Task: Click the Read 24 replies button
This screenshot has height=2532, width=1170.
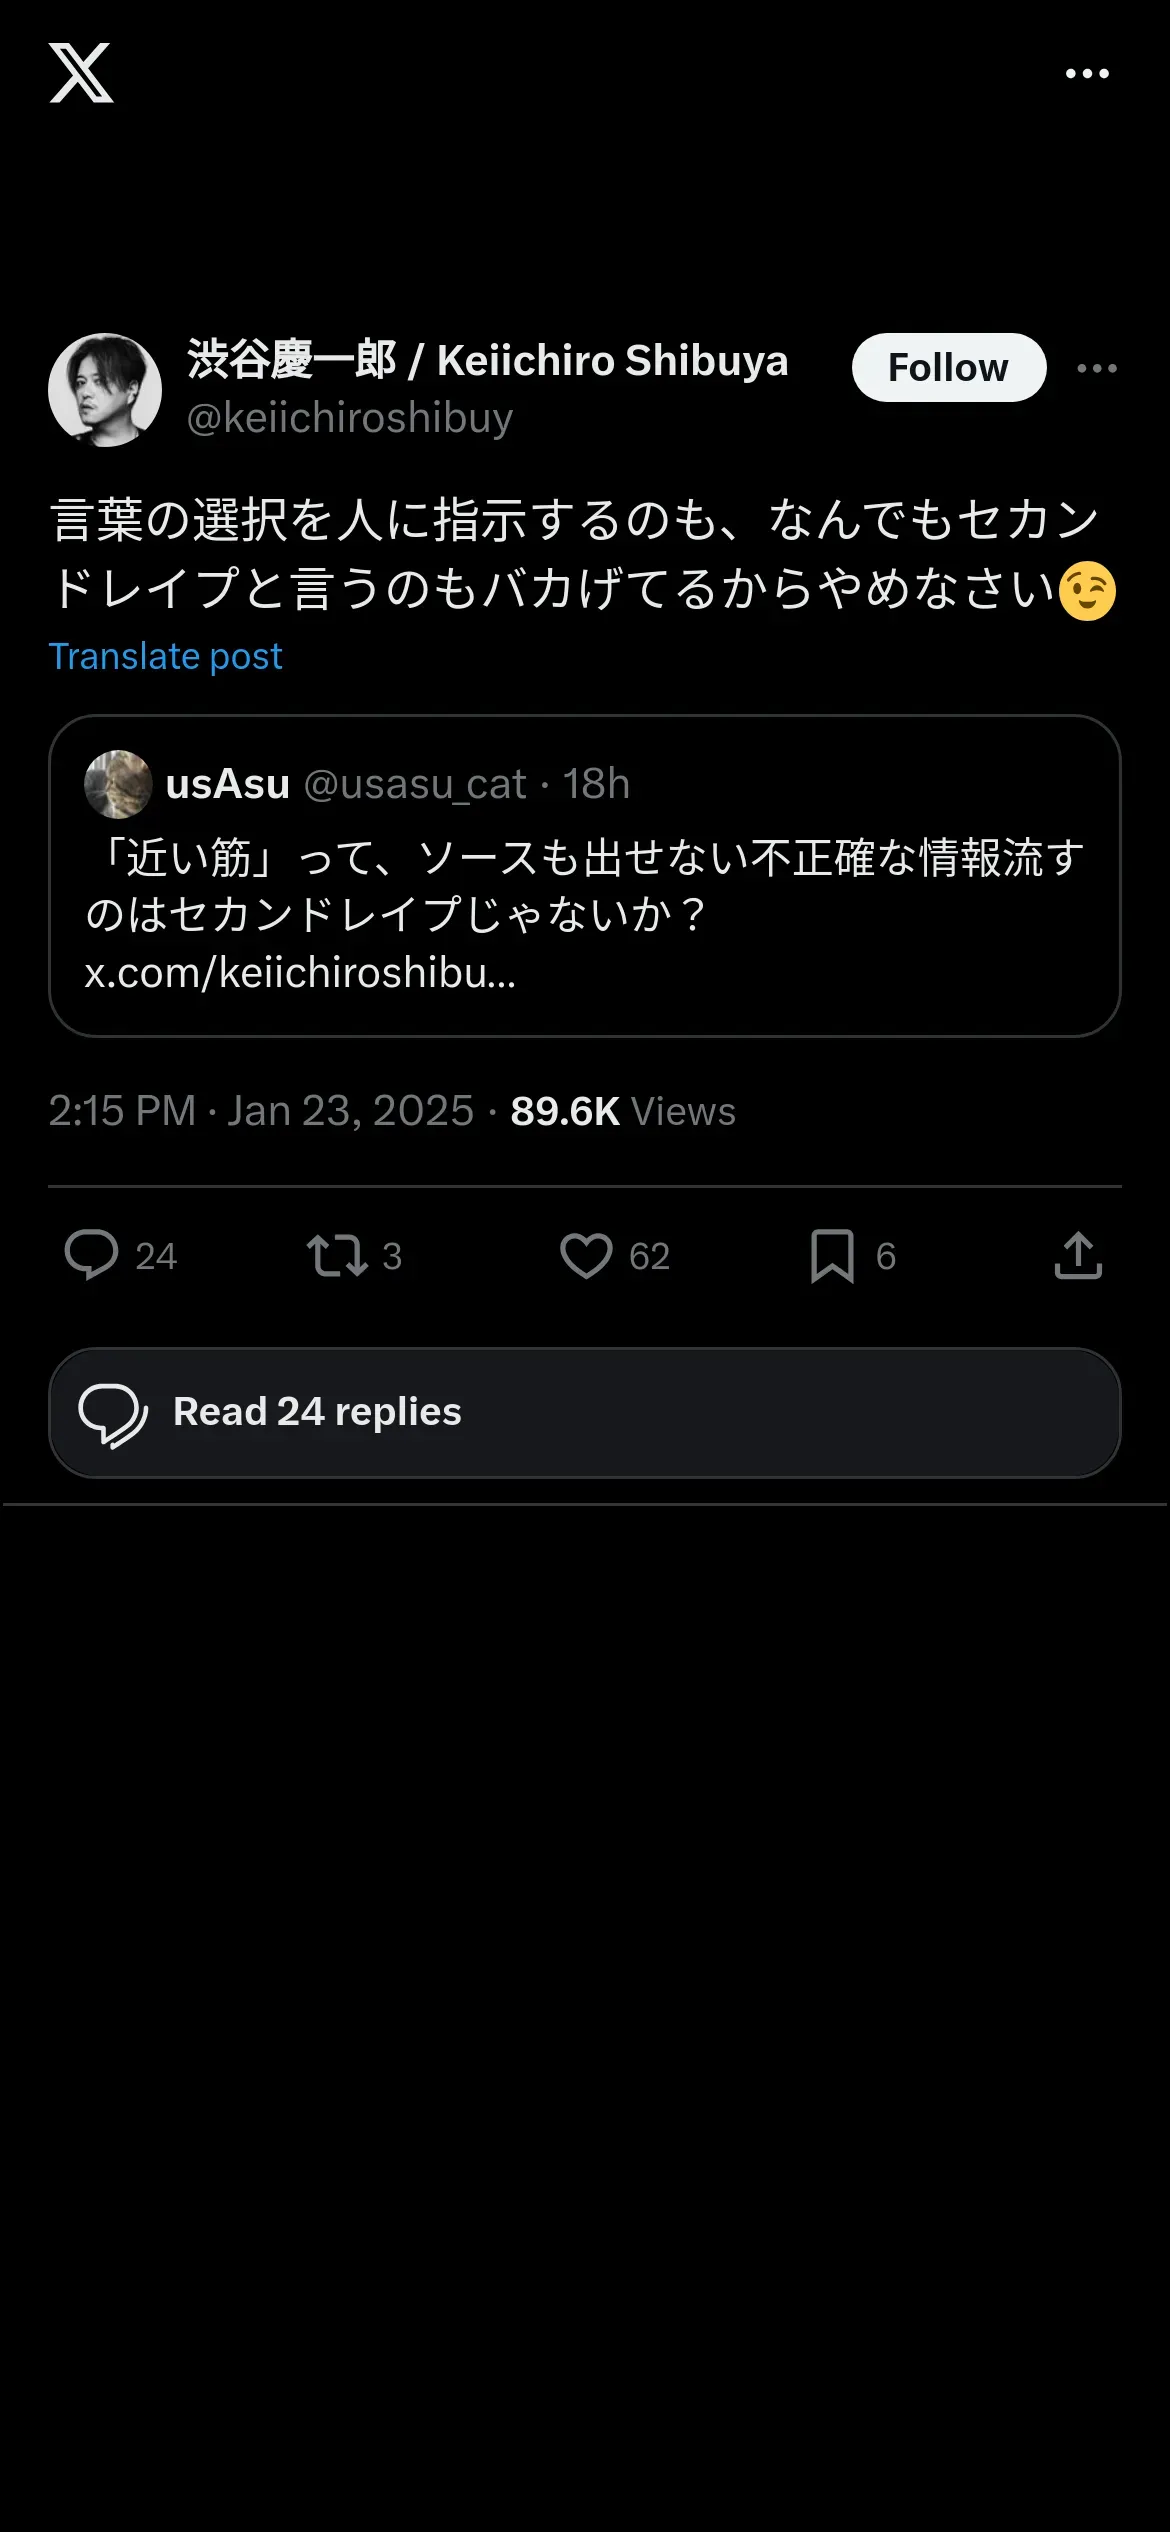Action: tap(584, 1412)
